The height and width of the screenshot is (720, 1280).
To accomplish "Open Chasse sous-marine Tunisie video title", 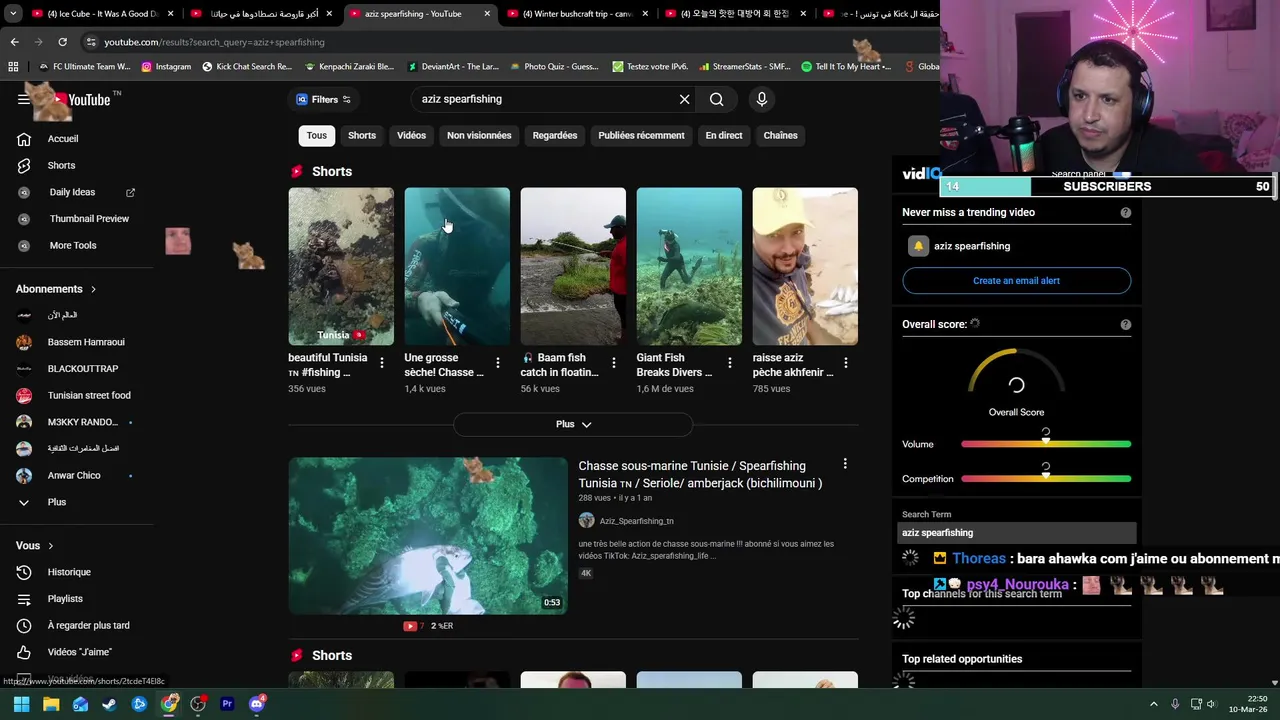I will (x=701, y=474).
